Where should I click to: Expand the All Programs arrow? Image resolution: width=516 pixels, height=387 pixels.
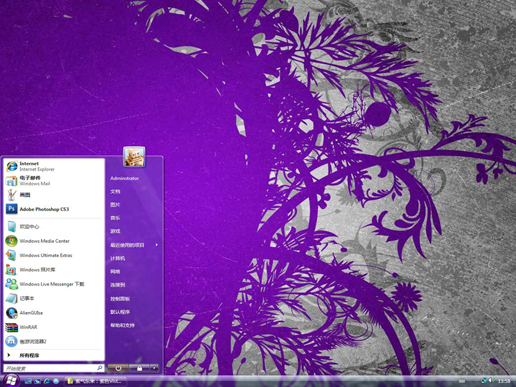(9, 355)
